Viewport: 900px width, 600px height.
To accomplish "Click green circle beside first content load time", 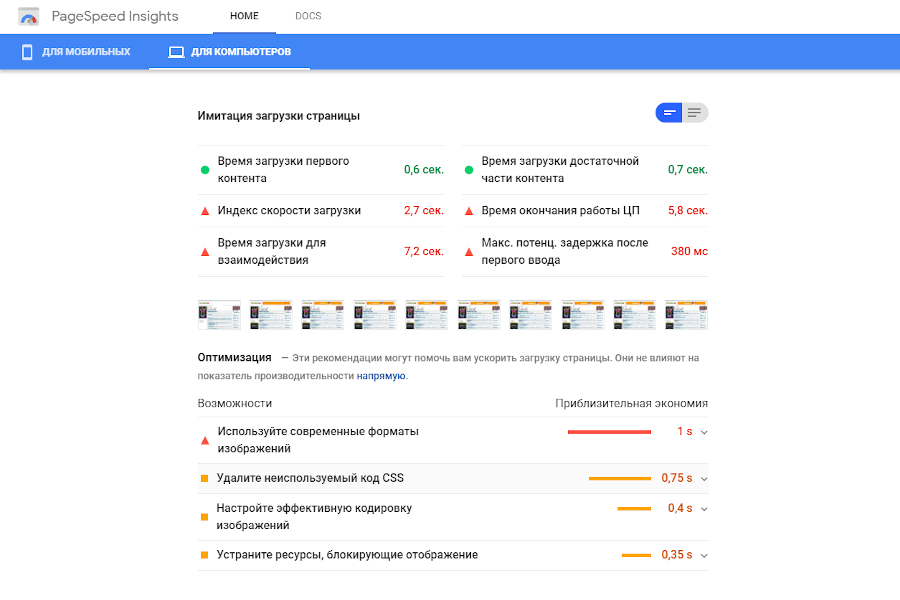I will (x=205, y=170).
